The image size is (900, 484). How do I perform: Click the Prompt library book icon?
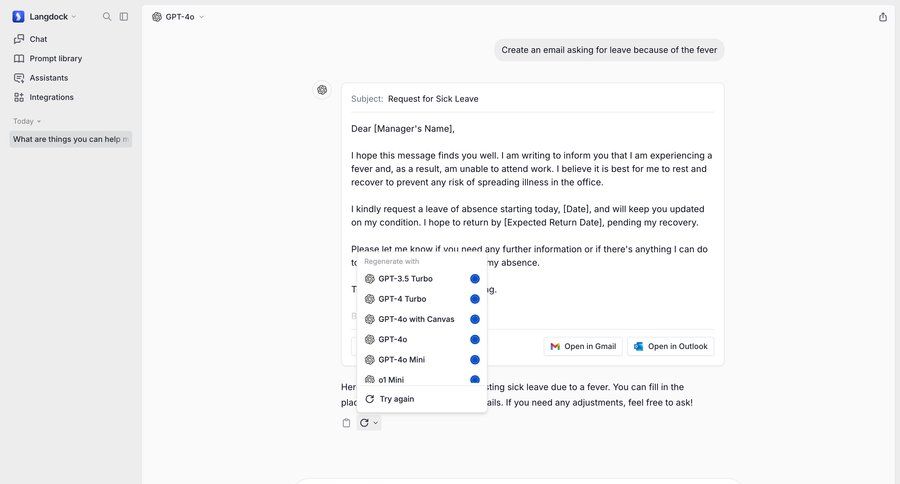[x=19, y=59]
